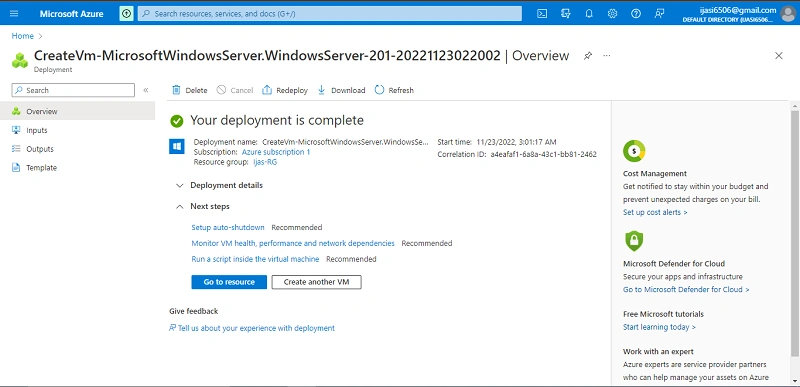Pin the deployment blade with the pin icon

click(x=588, y=56)
